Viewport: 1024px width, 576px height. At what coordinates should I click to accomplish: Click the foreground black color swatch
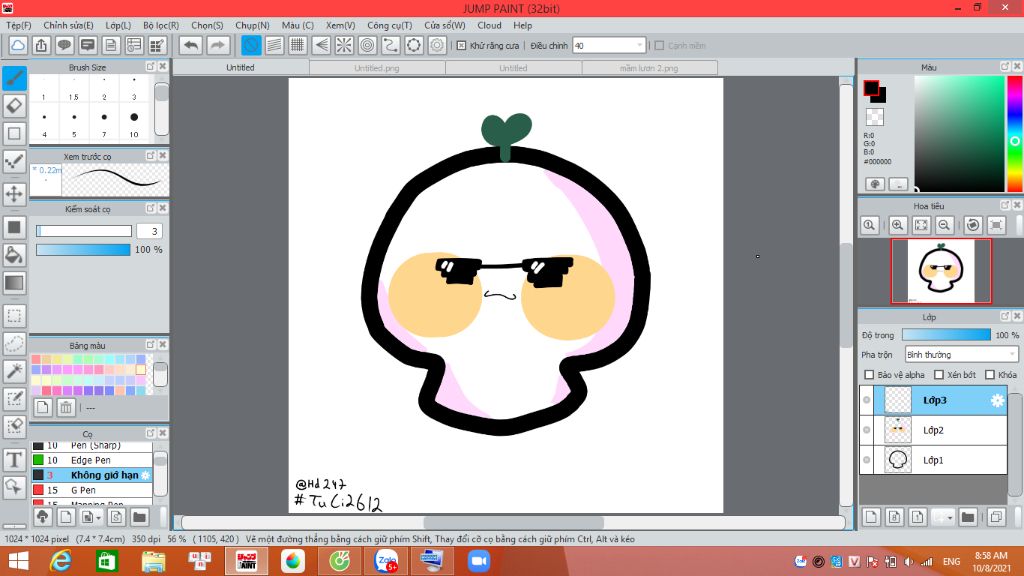(871, 88)
